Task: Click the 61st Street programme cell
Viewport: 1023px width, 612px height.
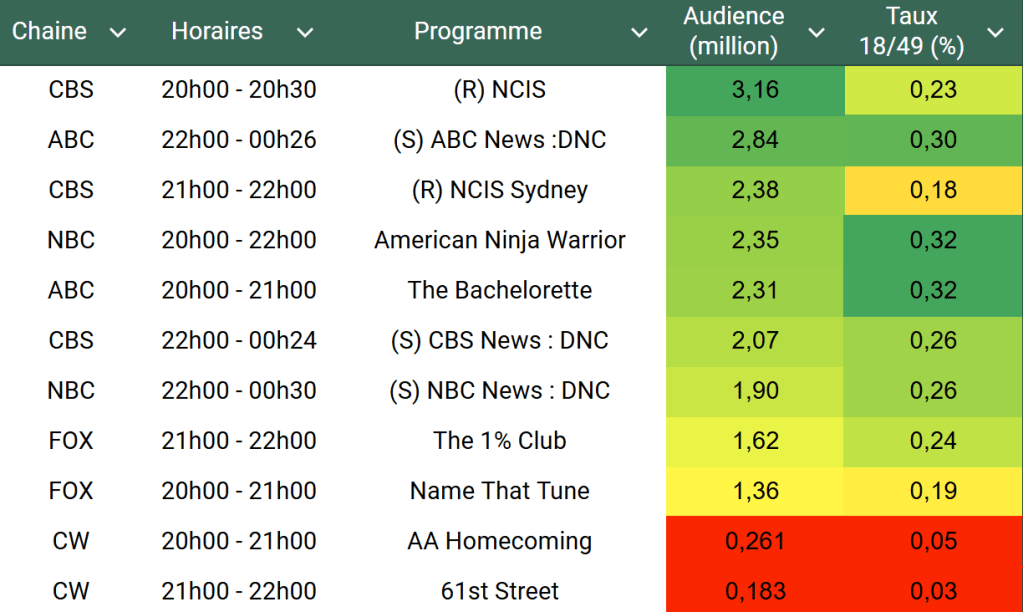Action: pos(499,591)
